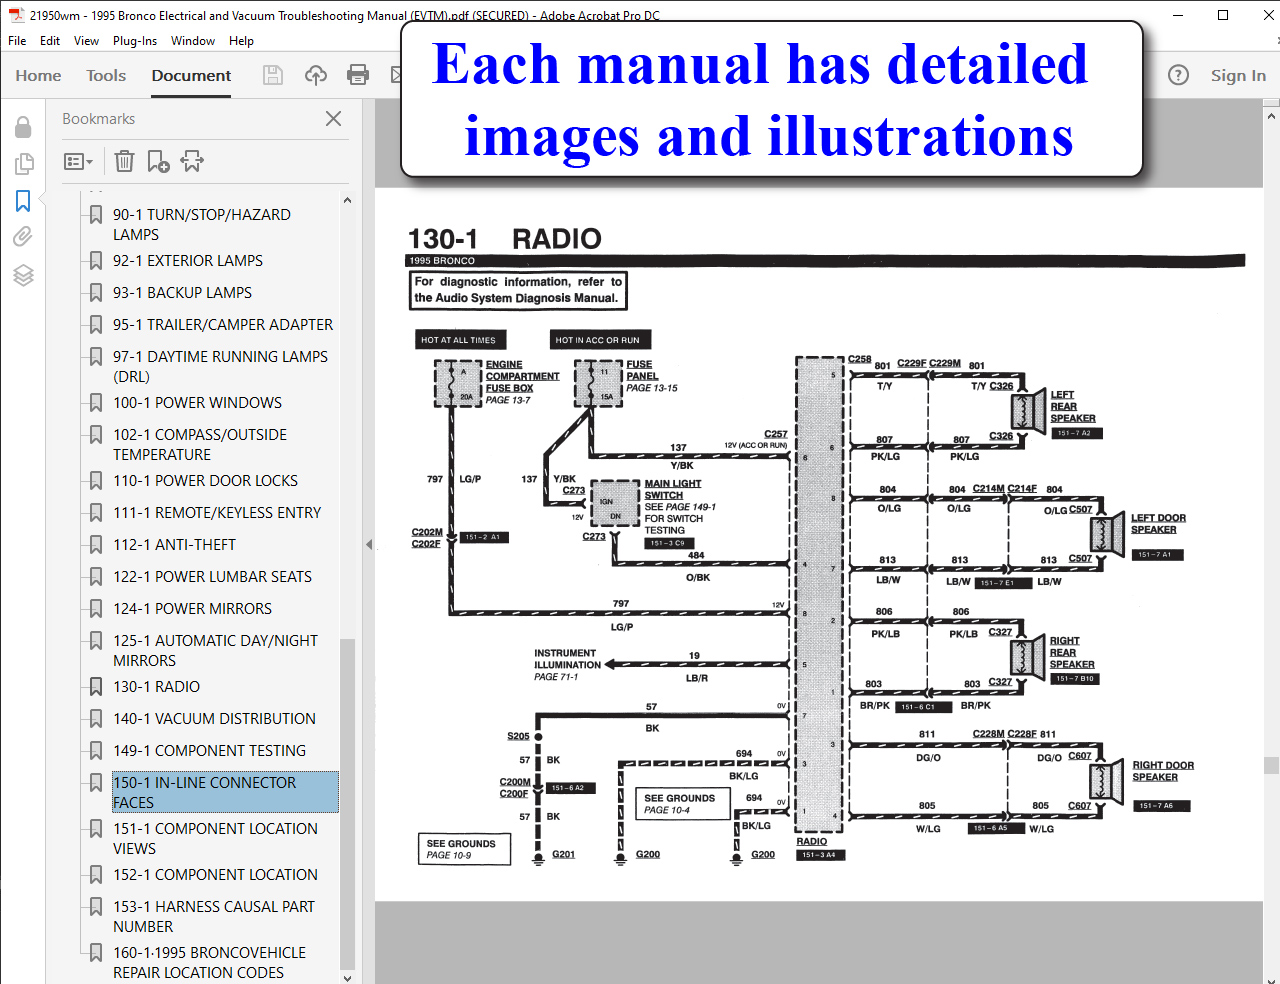Click the Save file icon in toolbar

pyautogui.click(x=272, y=75)
